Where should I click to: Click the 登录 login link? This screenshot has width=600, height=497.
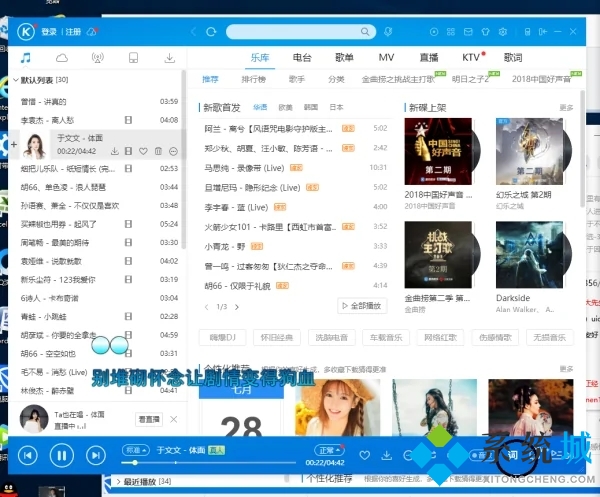pos(49,31)
